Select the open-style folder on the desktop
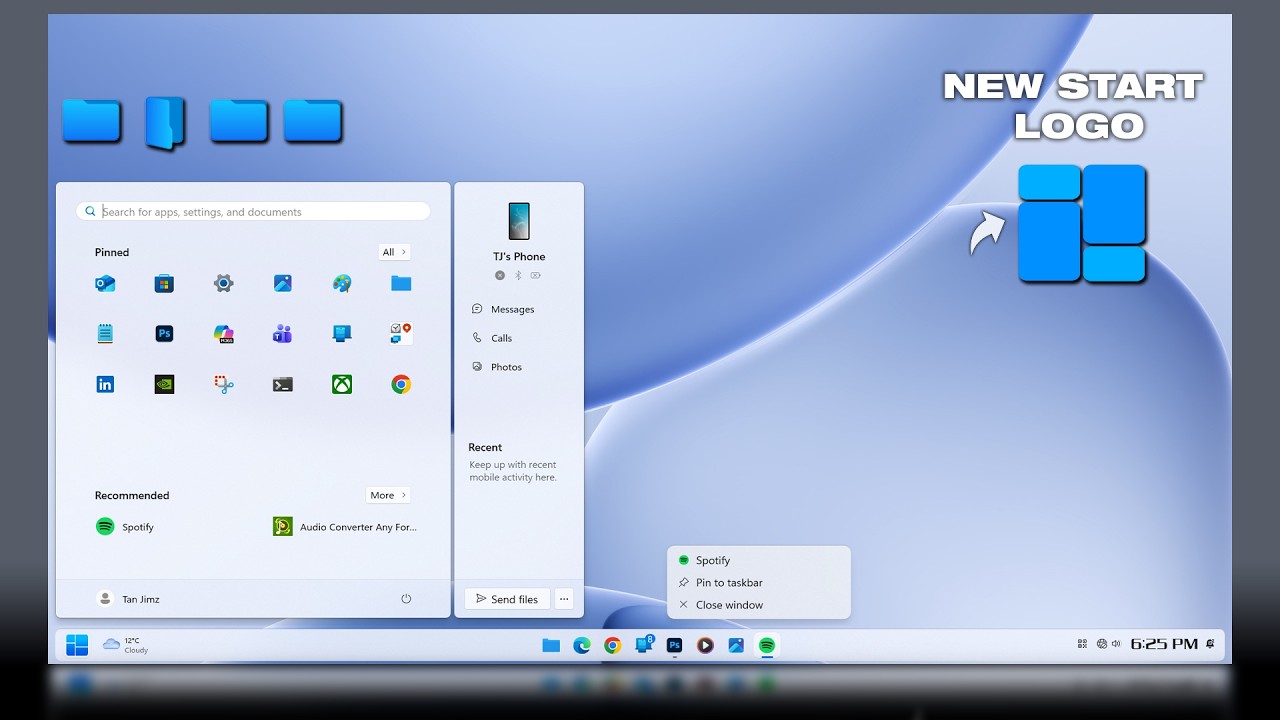The width and height of the screenshot is (1280, 720). 165,122
